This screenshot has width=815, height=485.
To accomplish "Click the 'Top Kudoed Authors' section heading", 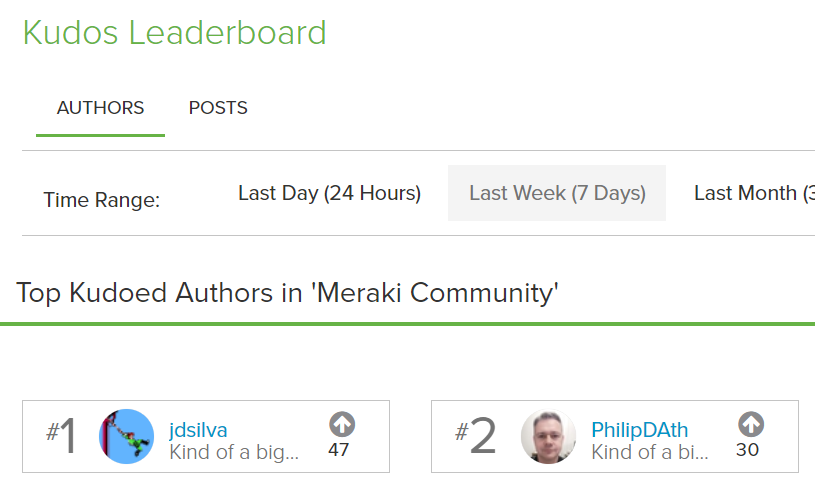I will (x=287, y=293).
